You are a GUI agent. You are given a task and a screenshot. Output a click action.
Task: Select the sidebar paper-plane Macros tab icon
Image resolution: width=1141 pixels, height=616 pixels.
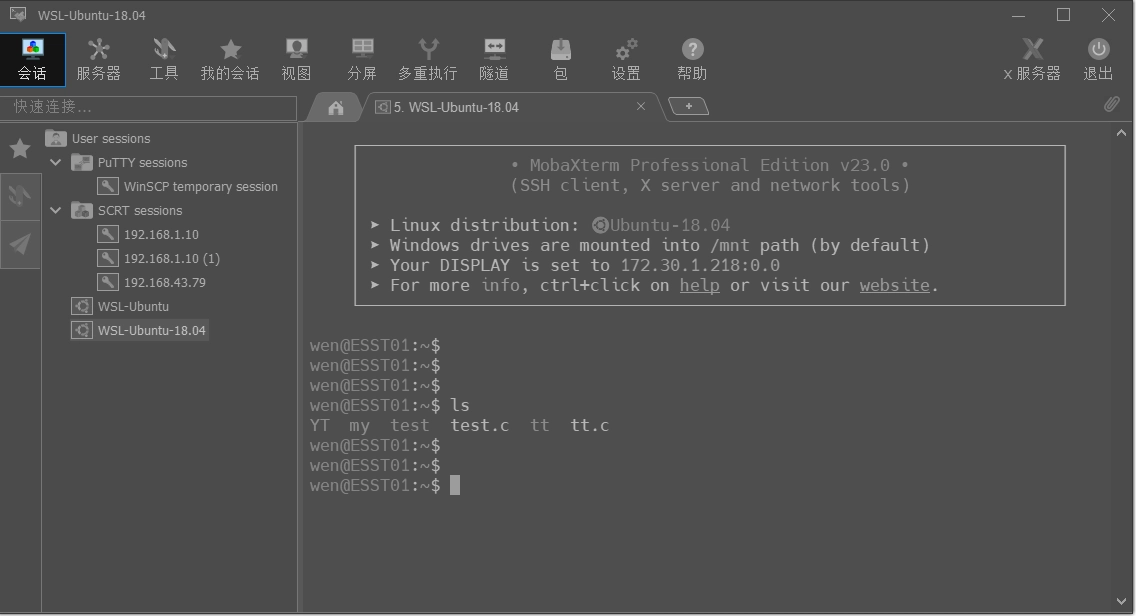click(20, 244)
